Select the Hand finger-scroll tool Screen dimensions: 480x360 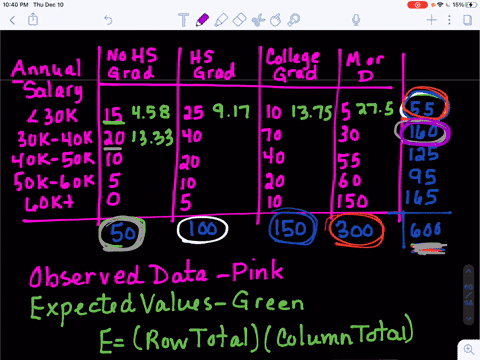click(275, 20)
